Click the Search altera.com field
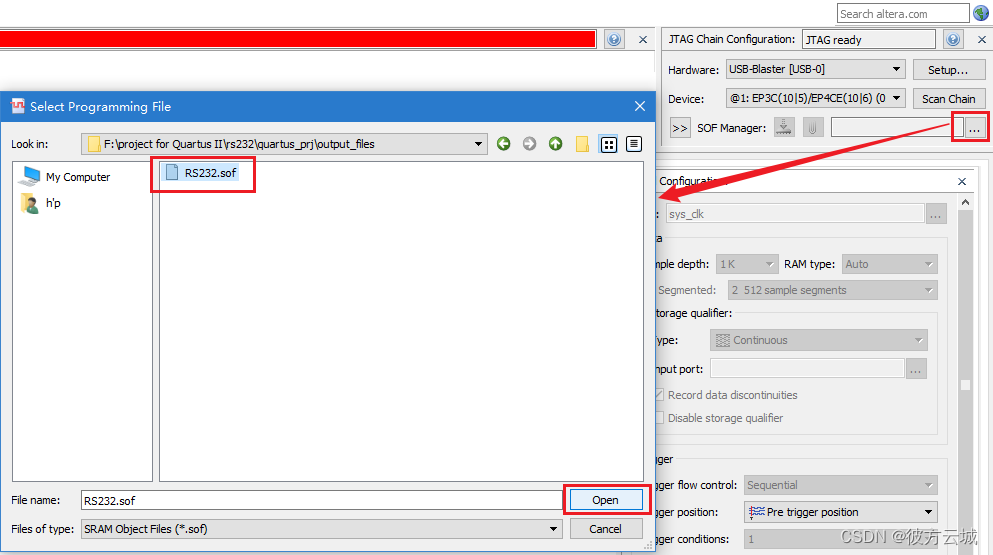This screenshot has height=555, width=993. (x=902, y=13)
